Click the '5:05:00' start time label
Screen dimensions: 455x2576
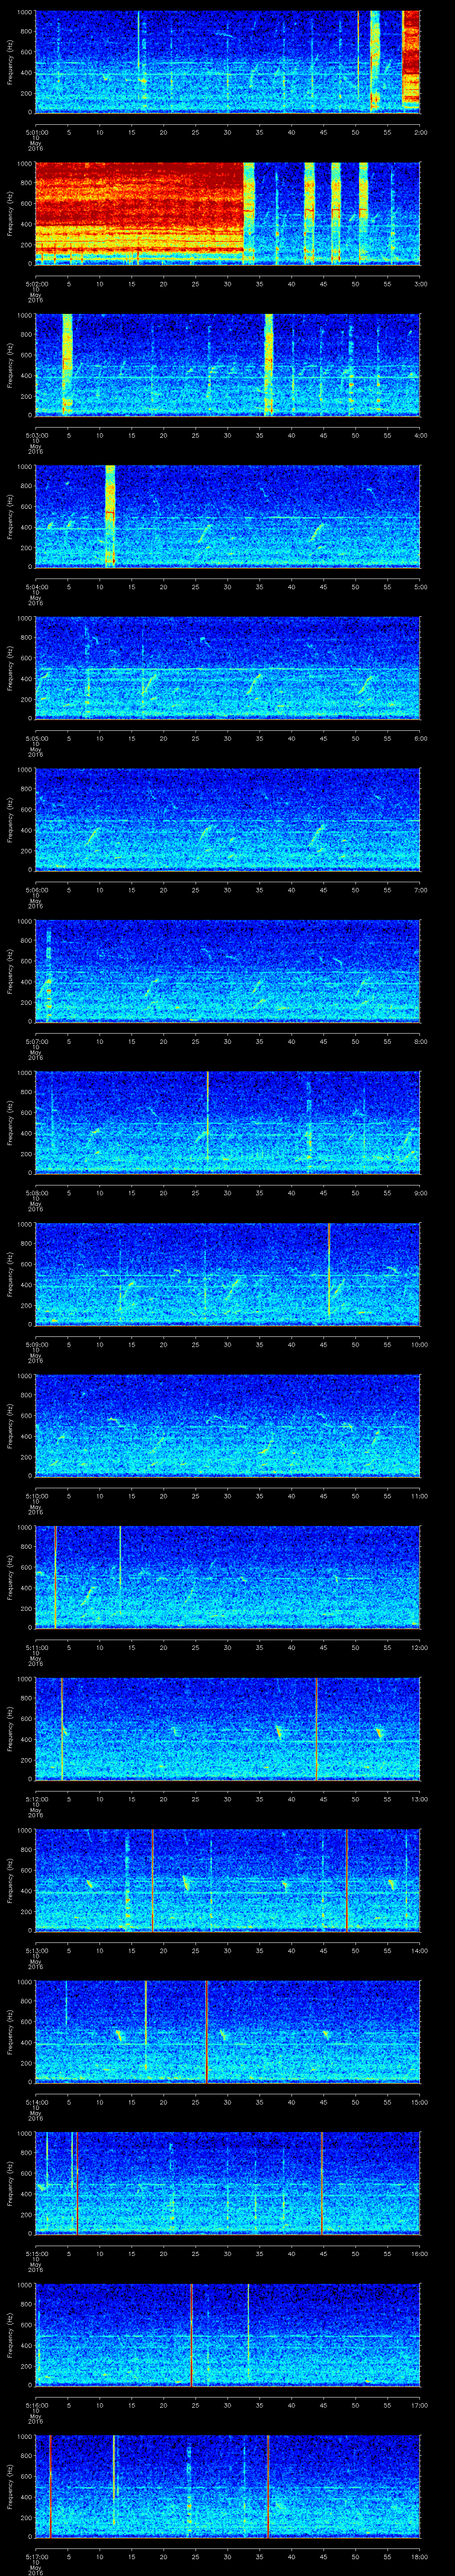click(37, 738)
